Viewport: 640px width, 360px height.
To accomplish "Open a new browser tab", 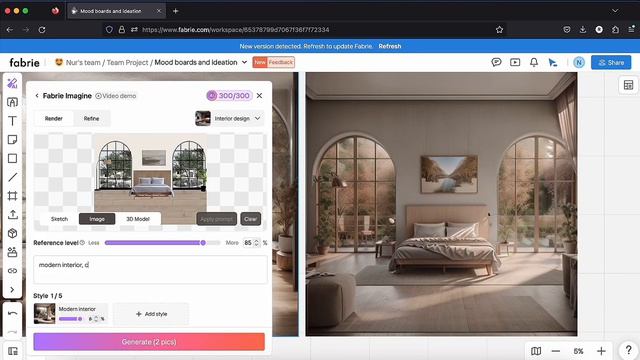I will [176, 11].
